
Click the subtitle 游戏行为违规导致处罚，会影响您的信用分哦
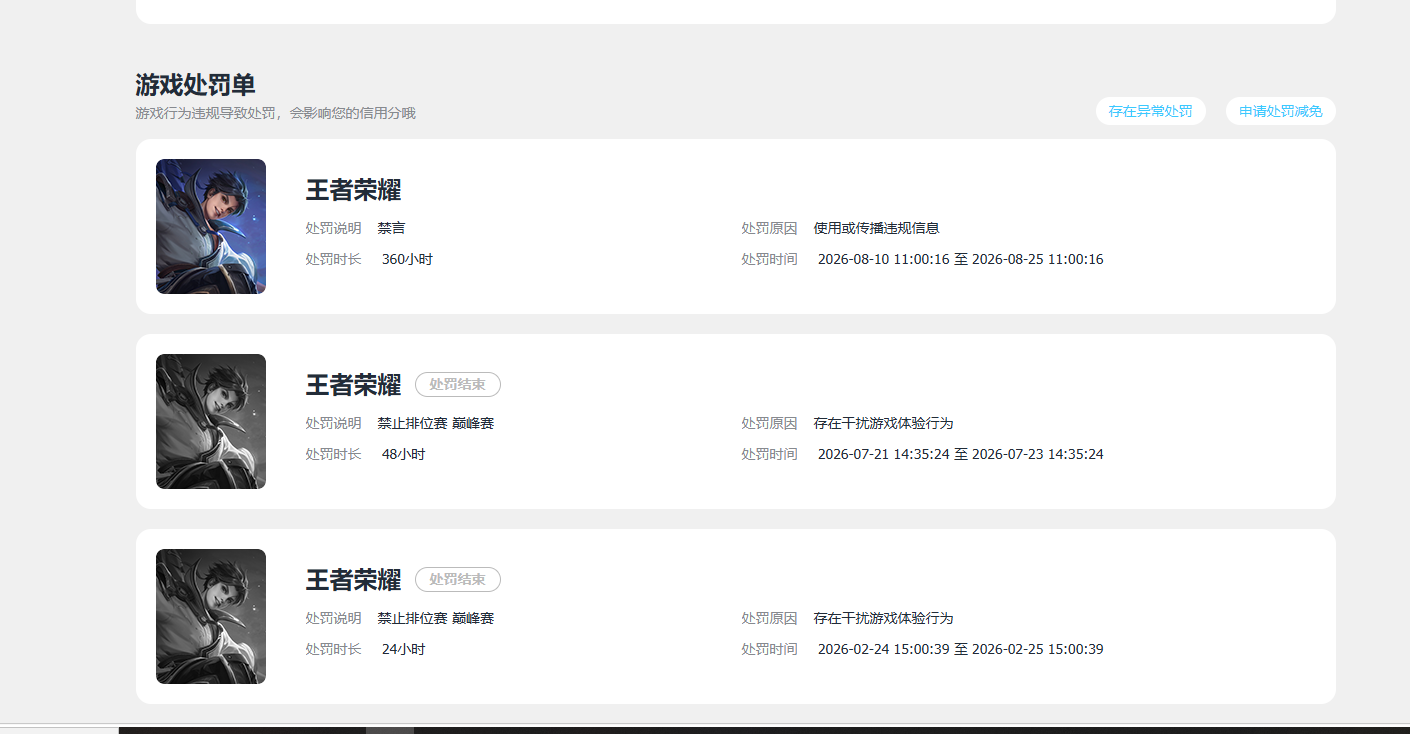point(275,113)
